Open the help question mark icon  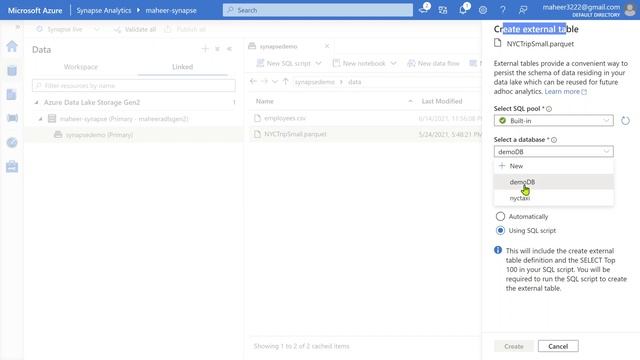tap(503, 10)
